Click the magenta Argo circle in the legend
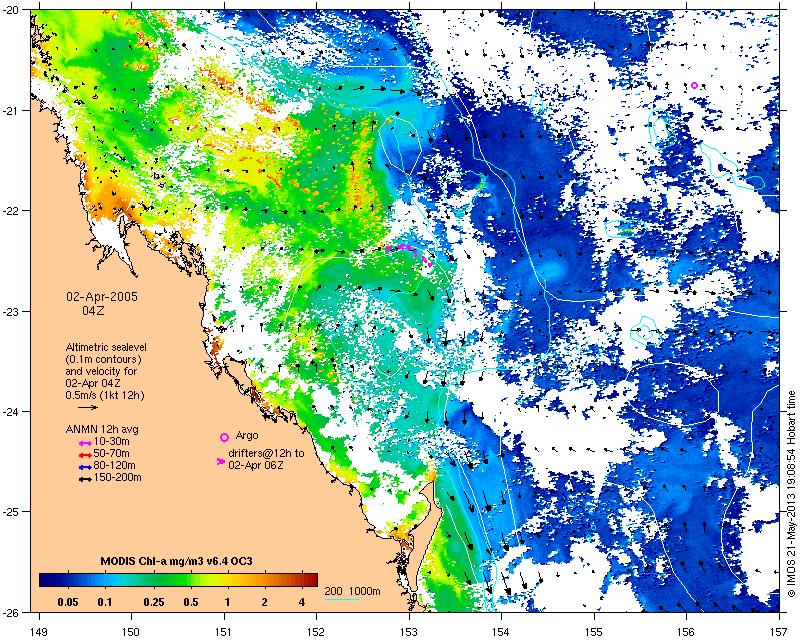Viewport: 800px width, 640px height. pos(224,437)
